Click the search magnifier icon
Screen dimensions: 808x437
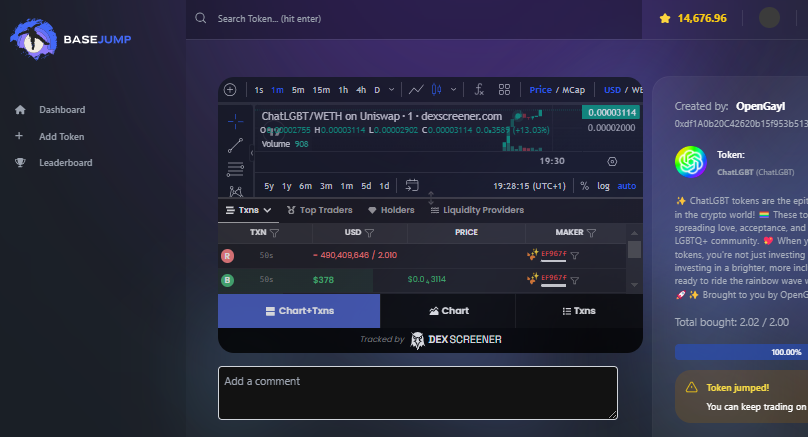(200, 19)
